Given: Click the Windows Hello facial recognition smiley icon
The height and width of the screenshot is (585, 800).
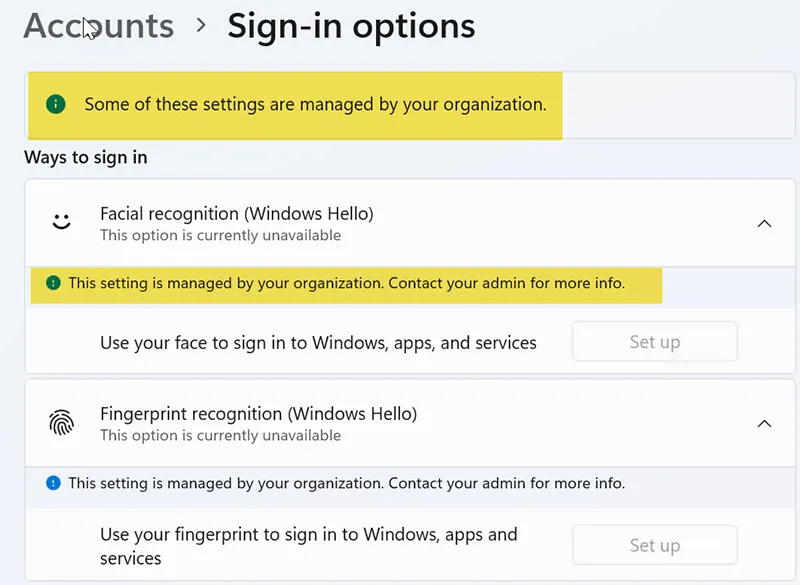Looking at the screenshot, I should coord(61,222).
